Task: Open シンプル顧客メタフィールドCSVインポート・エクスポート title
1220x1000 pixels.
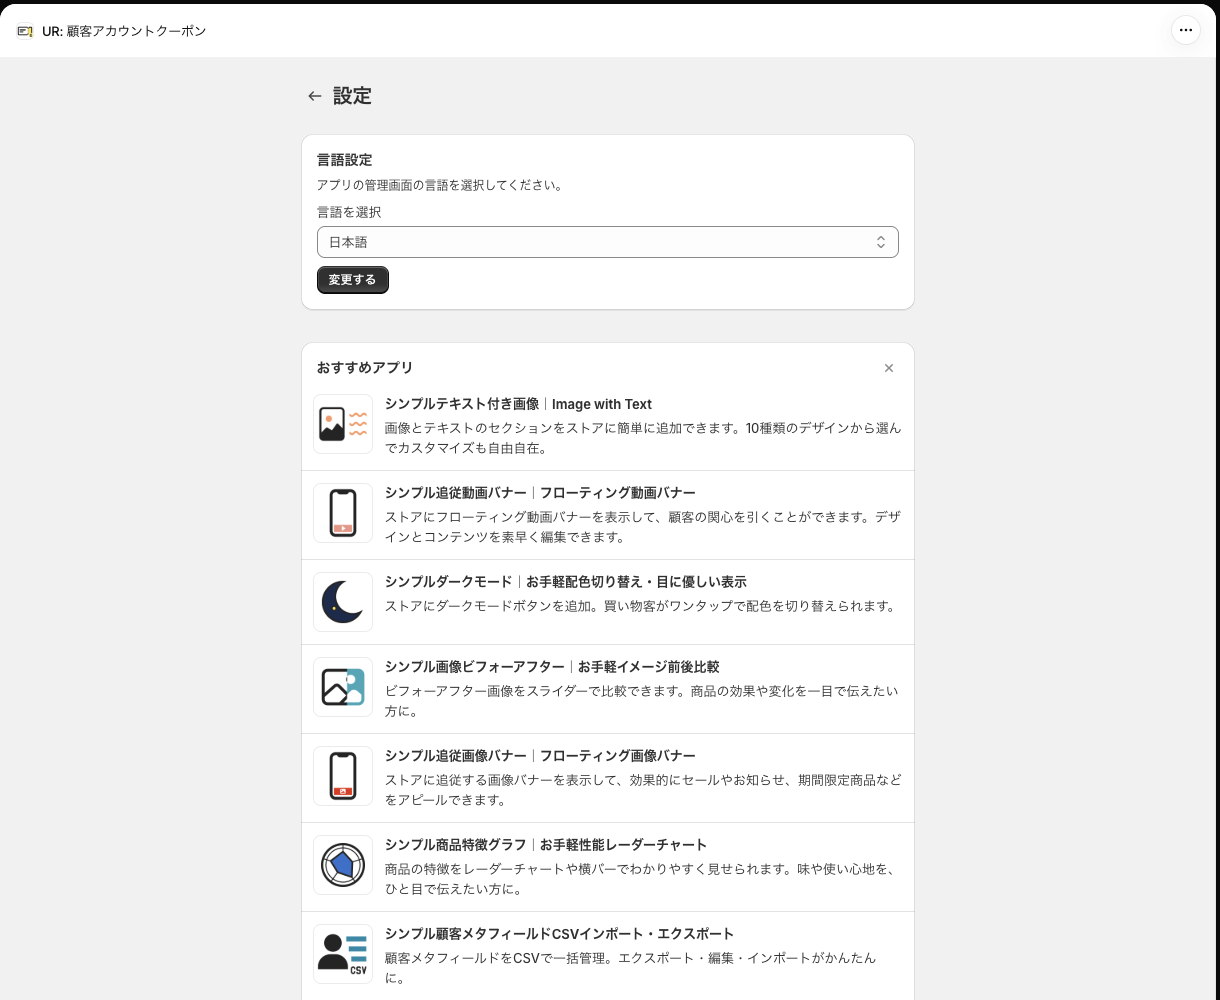Action: click(x=559, y=934)
